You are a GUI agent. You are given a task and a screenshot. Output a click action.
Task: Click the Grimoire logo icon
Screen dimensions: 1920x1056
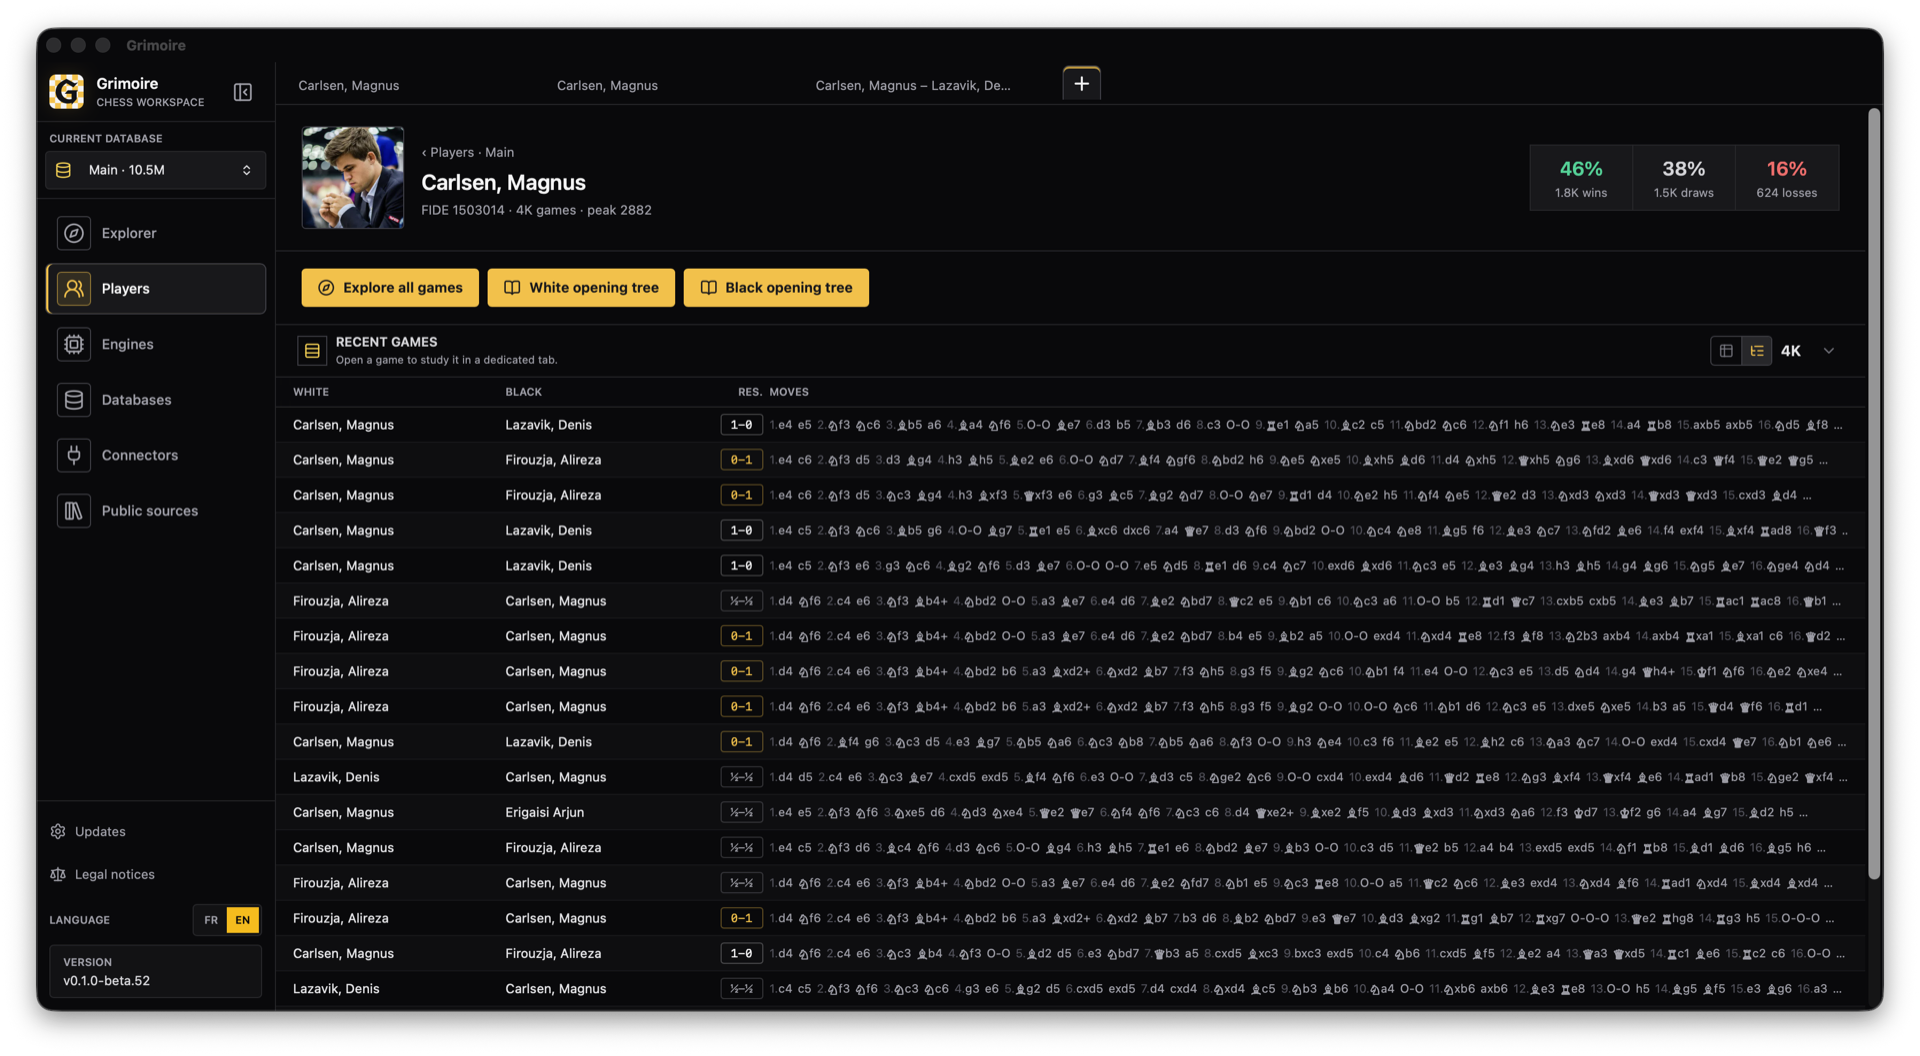coord(67,91)
